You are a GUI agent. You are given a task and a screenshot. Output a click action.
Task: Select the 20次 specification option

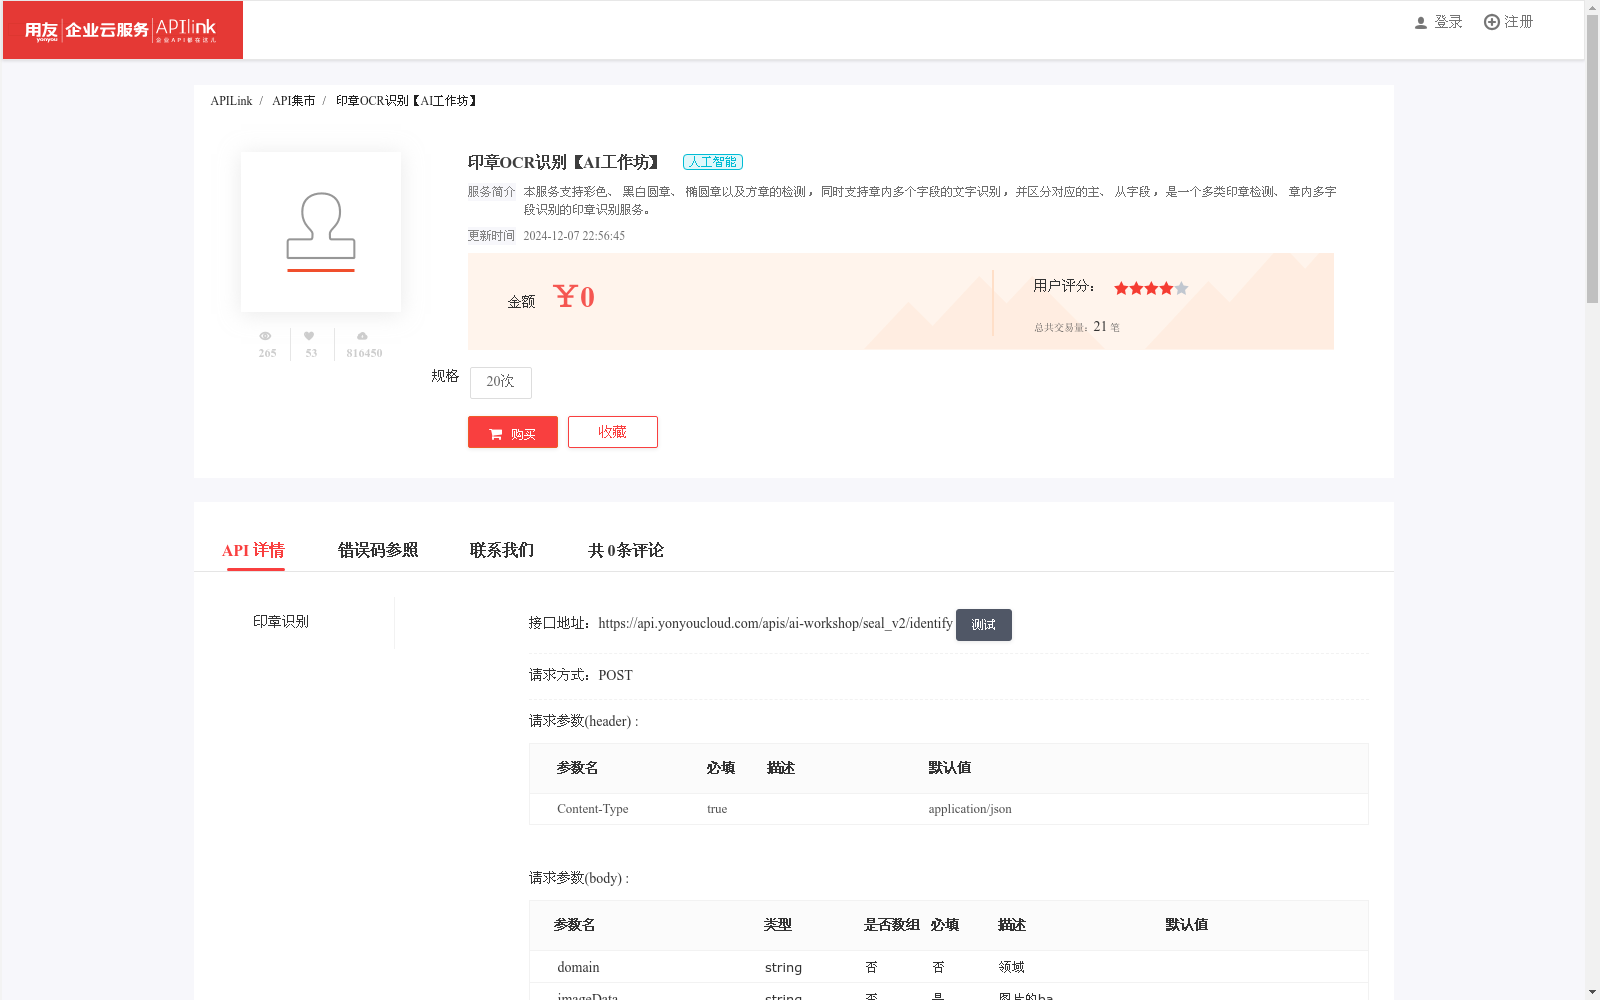tap(500, 382)
